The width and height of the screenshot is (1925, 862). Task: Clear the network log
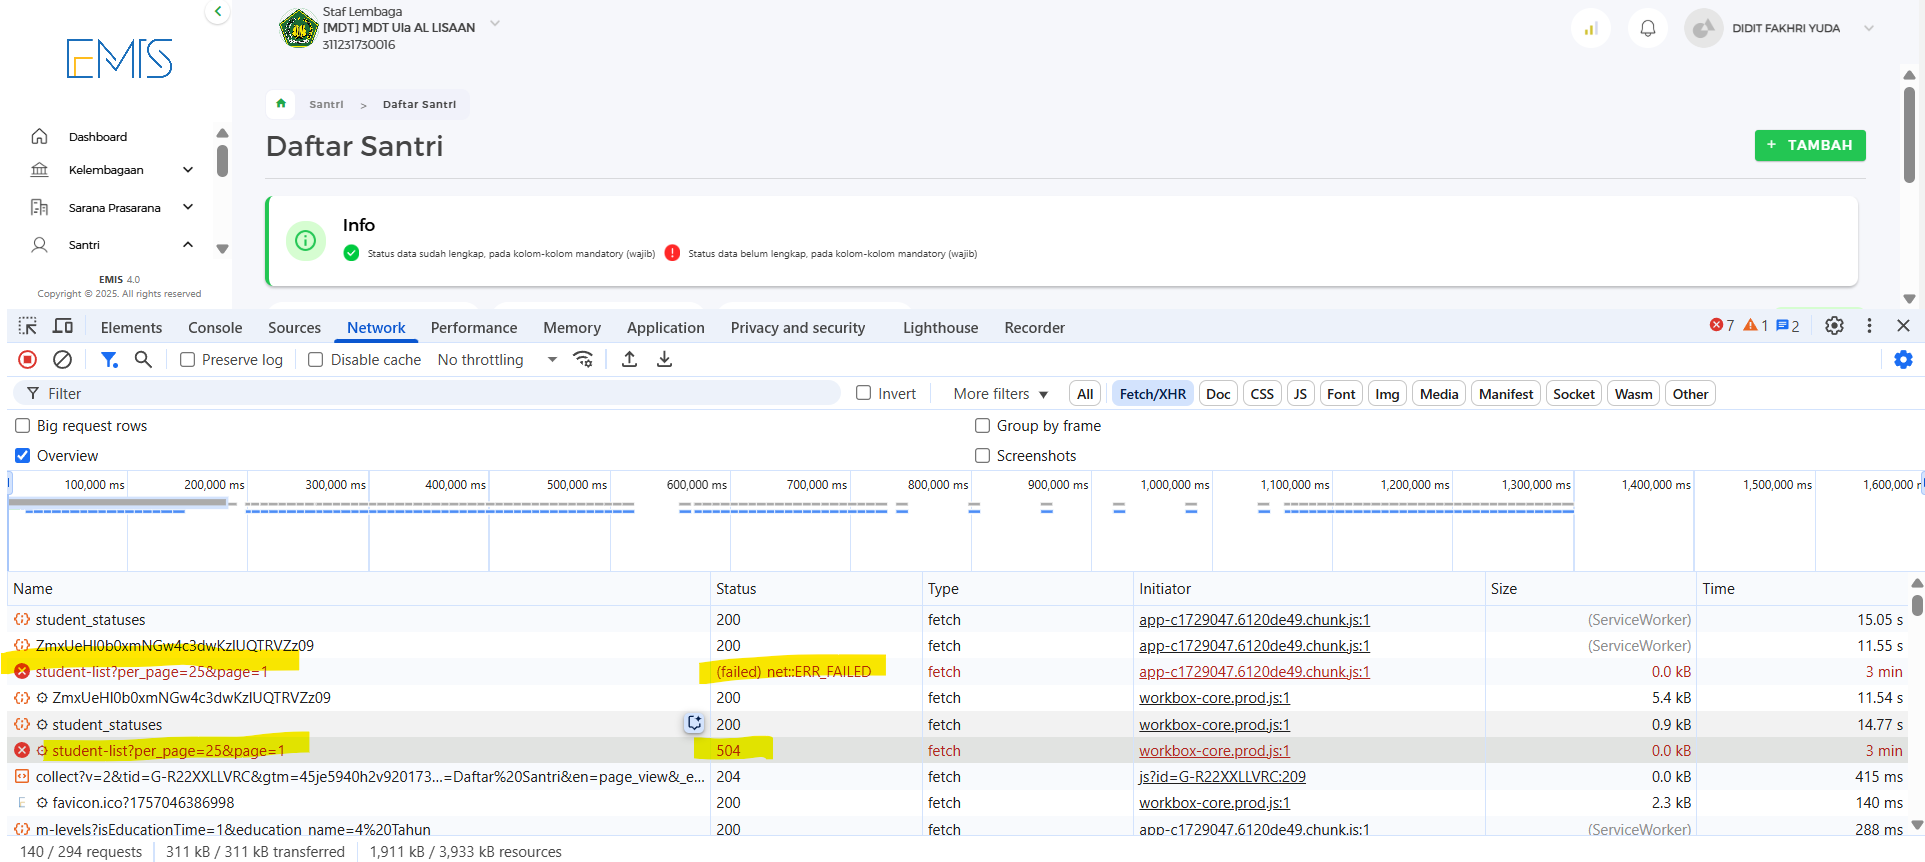(62, 360)
